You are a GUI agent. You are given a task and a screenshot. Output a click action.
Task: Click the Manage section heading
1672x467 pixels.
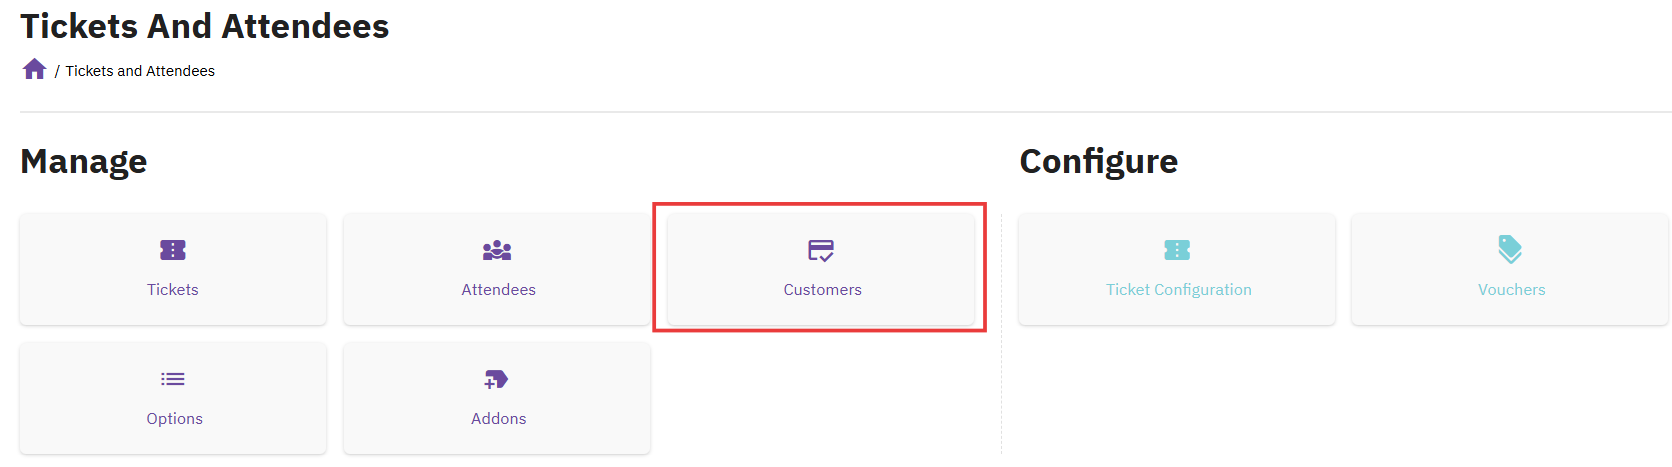click(x=84, y=161)
